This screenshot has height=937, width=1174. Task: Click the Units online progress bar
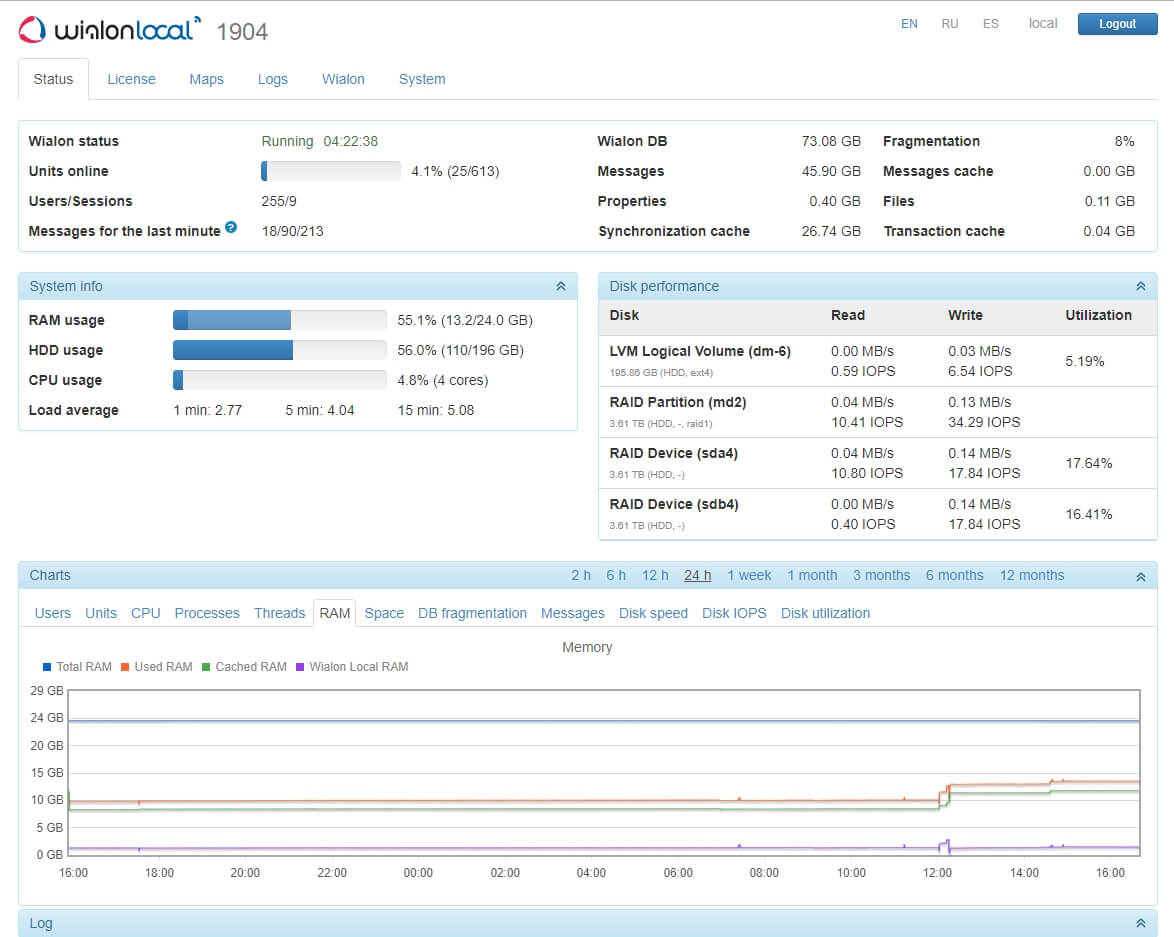point(331,171)
